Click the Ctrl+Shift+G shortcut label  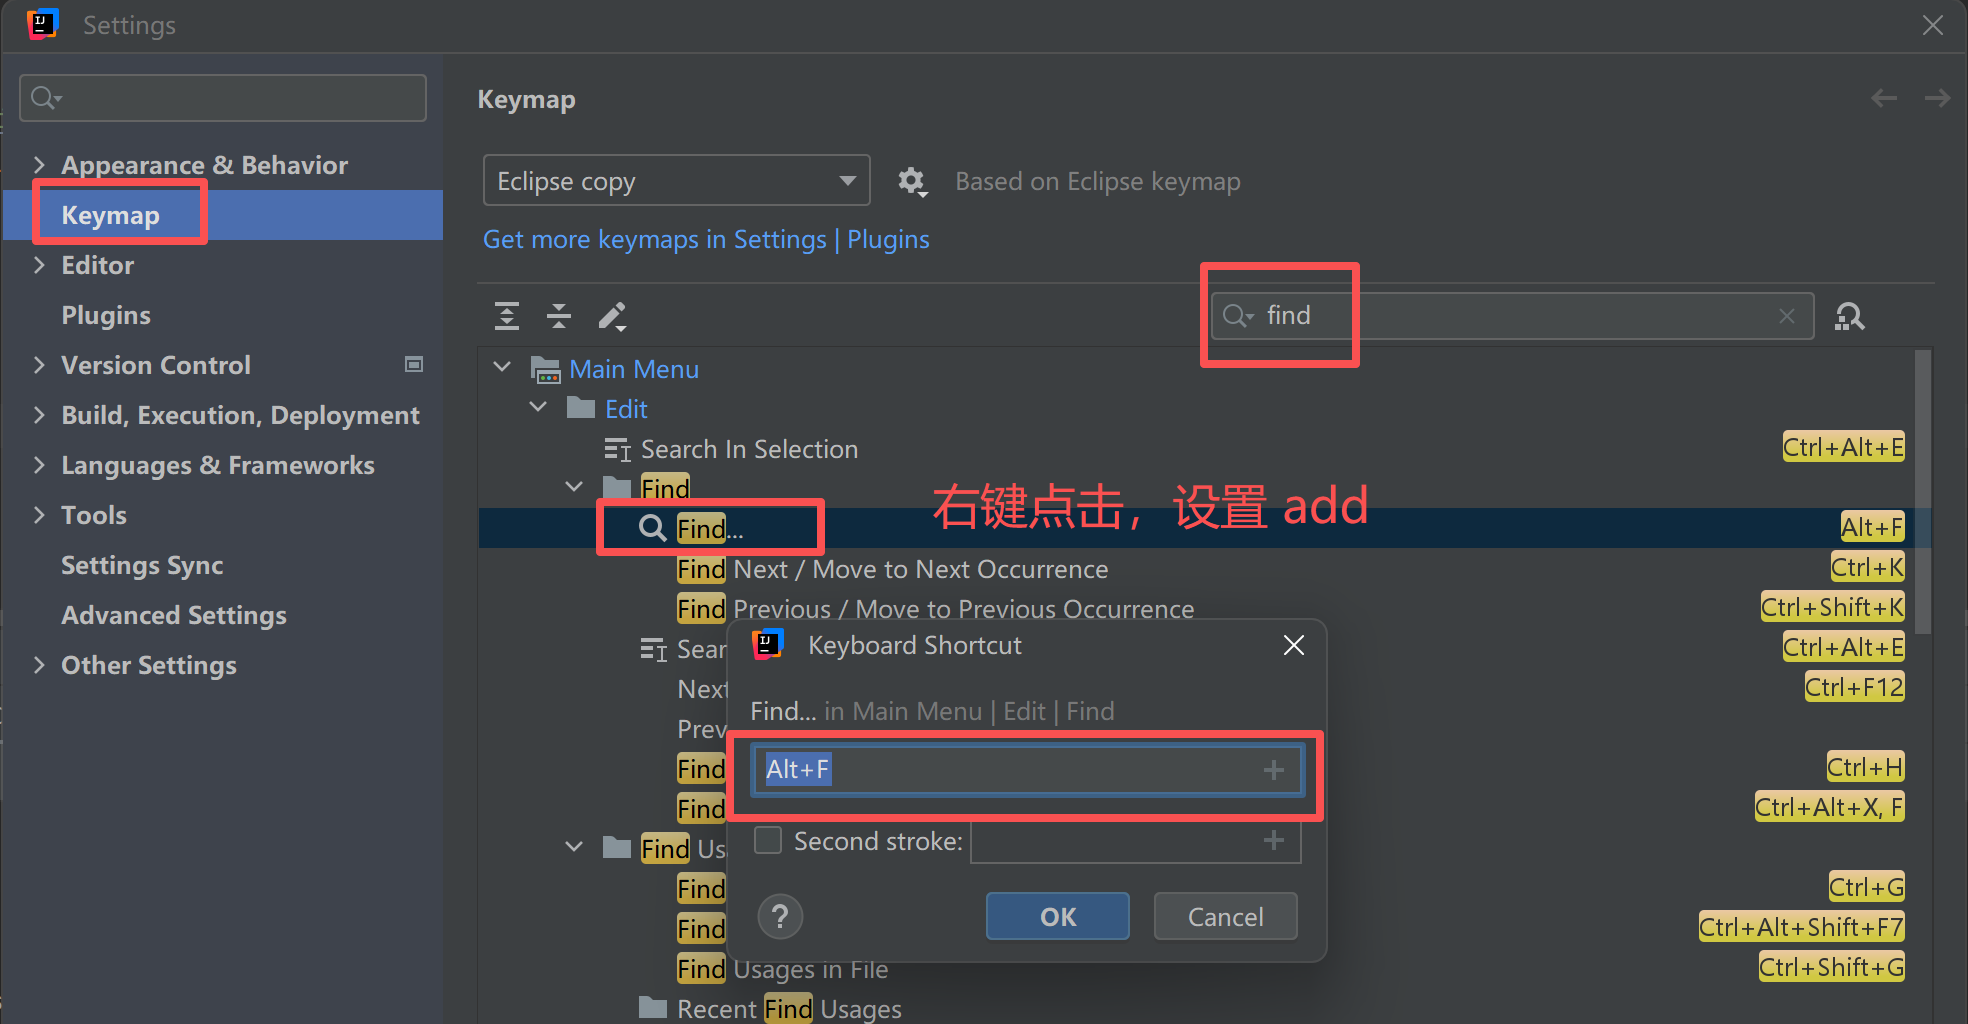1831,968
